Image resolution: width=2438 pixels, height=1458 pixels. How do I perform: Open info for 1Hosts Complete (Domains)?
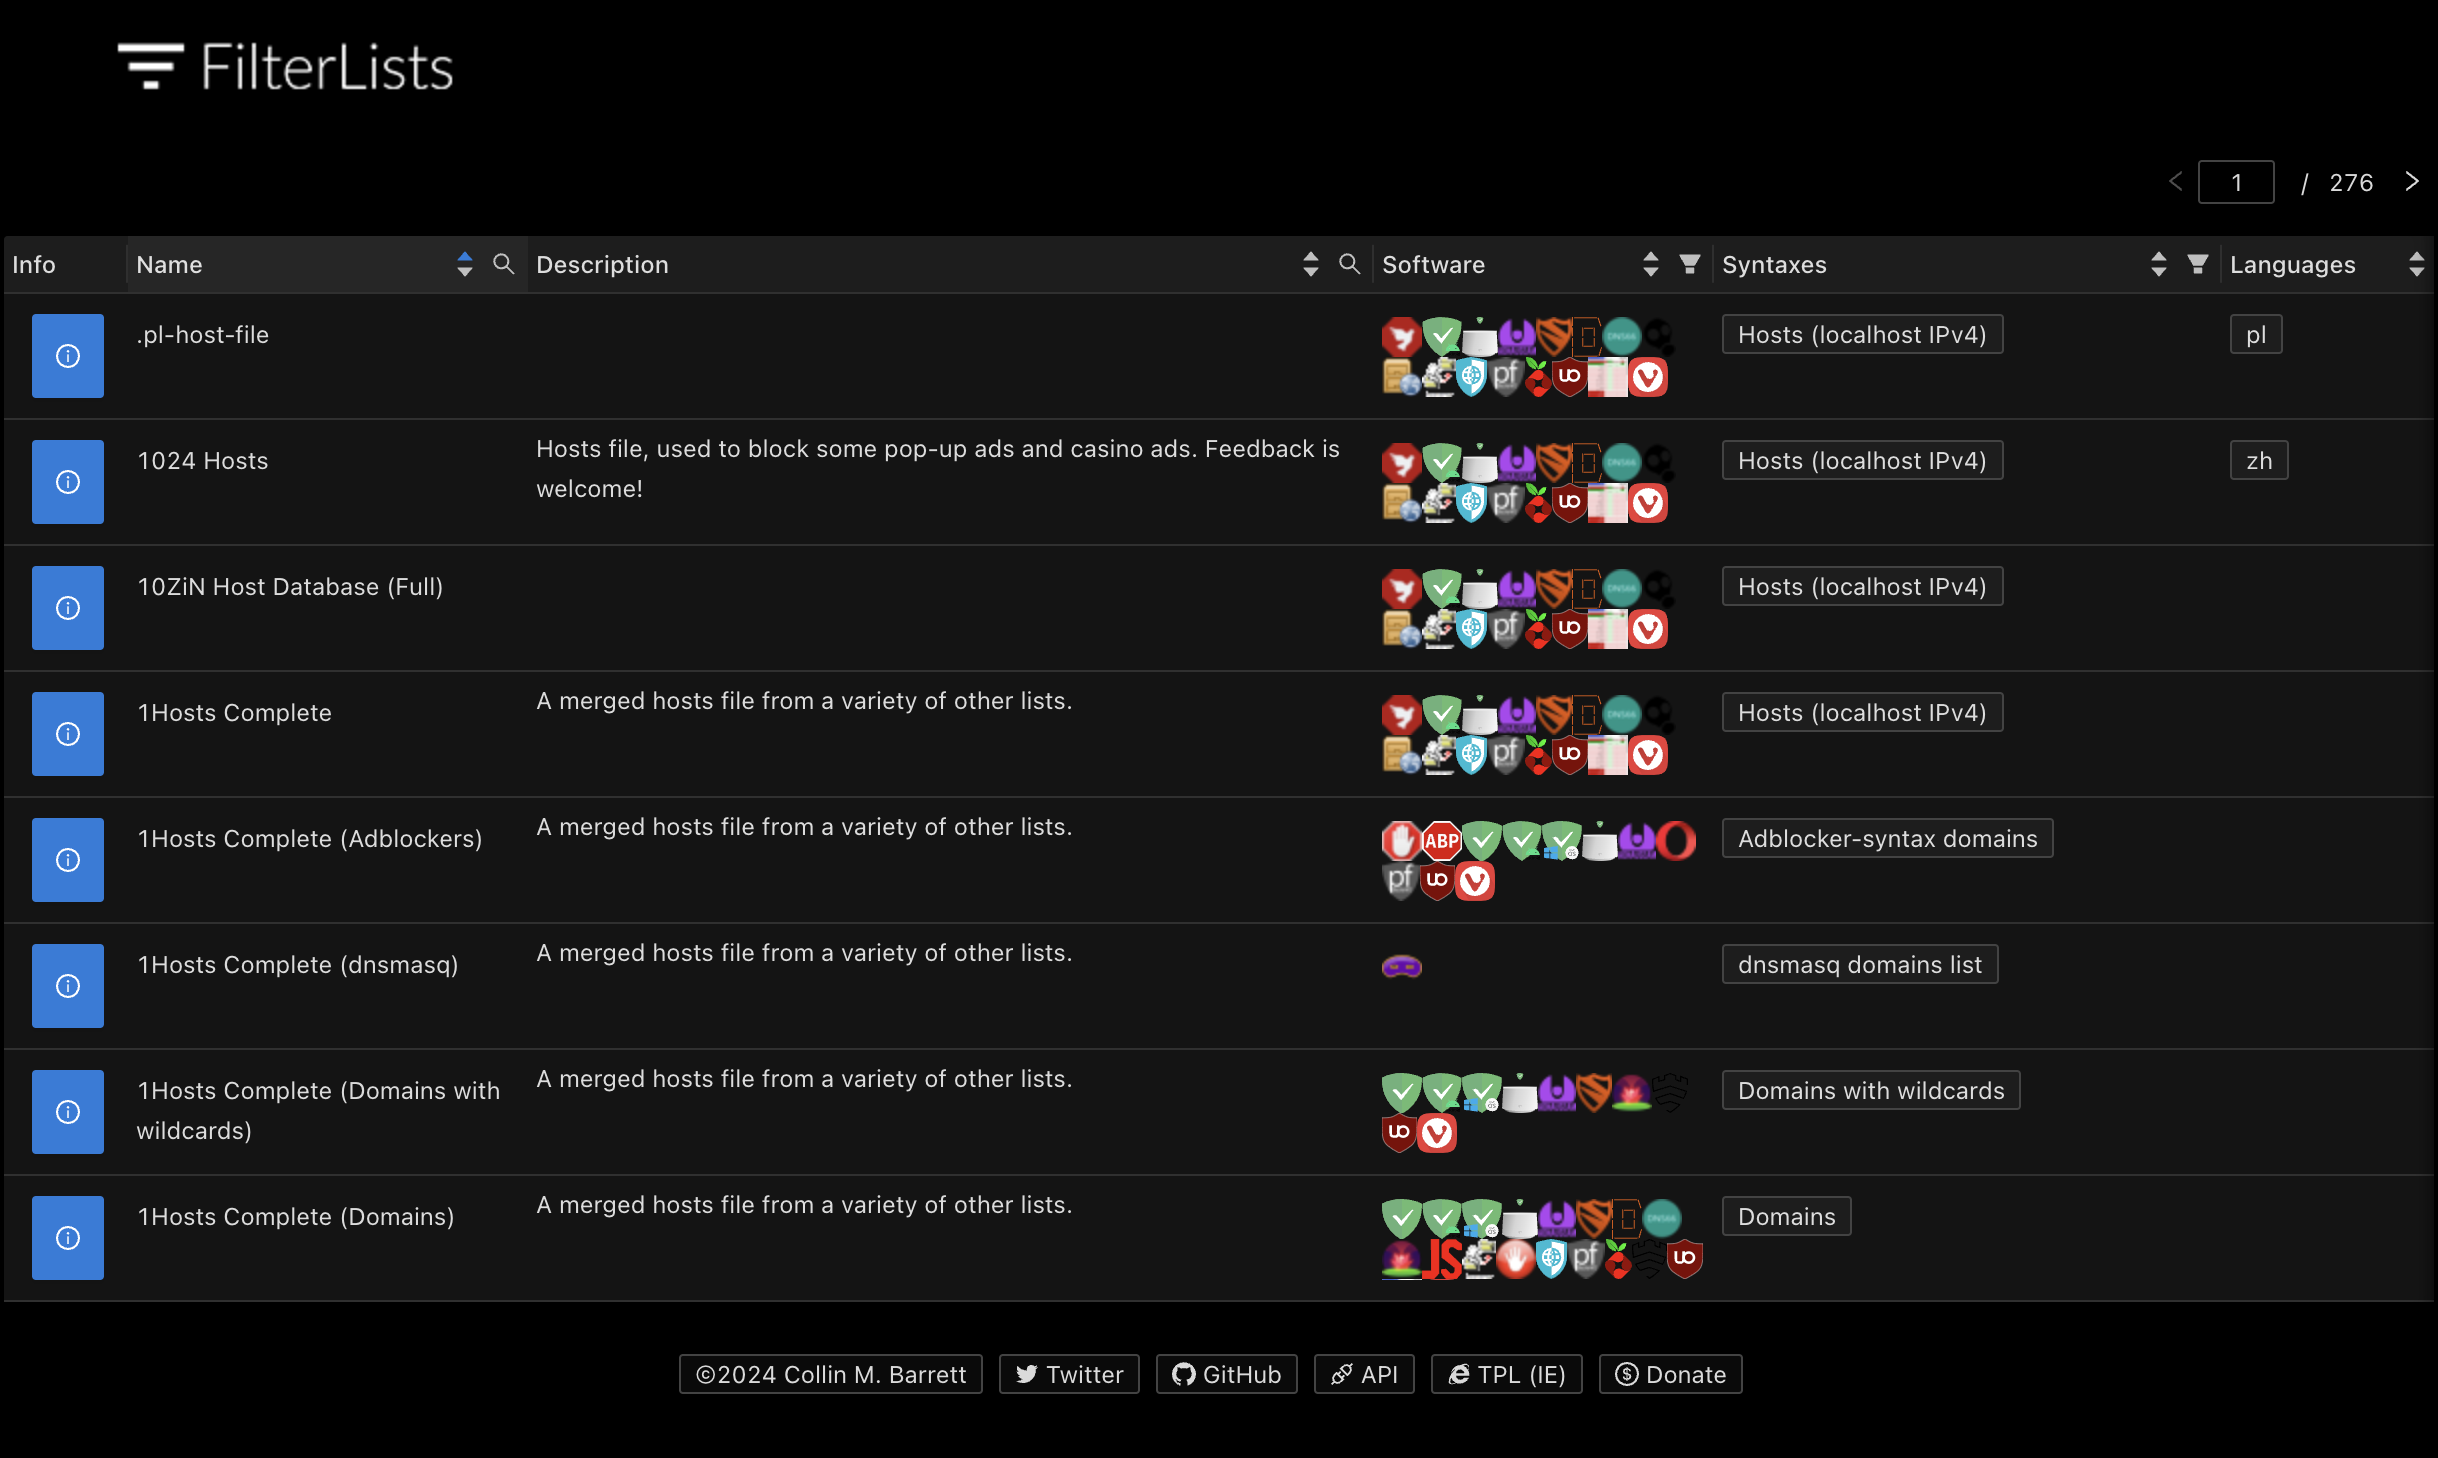click(x=68, y=1238)
